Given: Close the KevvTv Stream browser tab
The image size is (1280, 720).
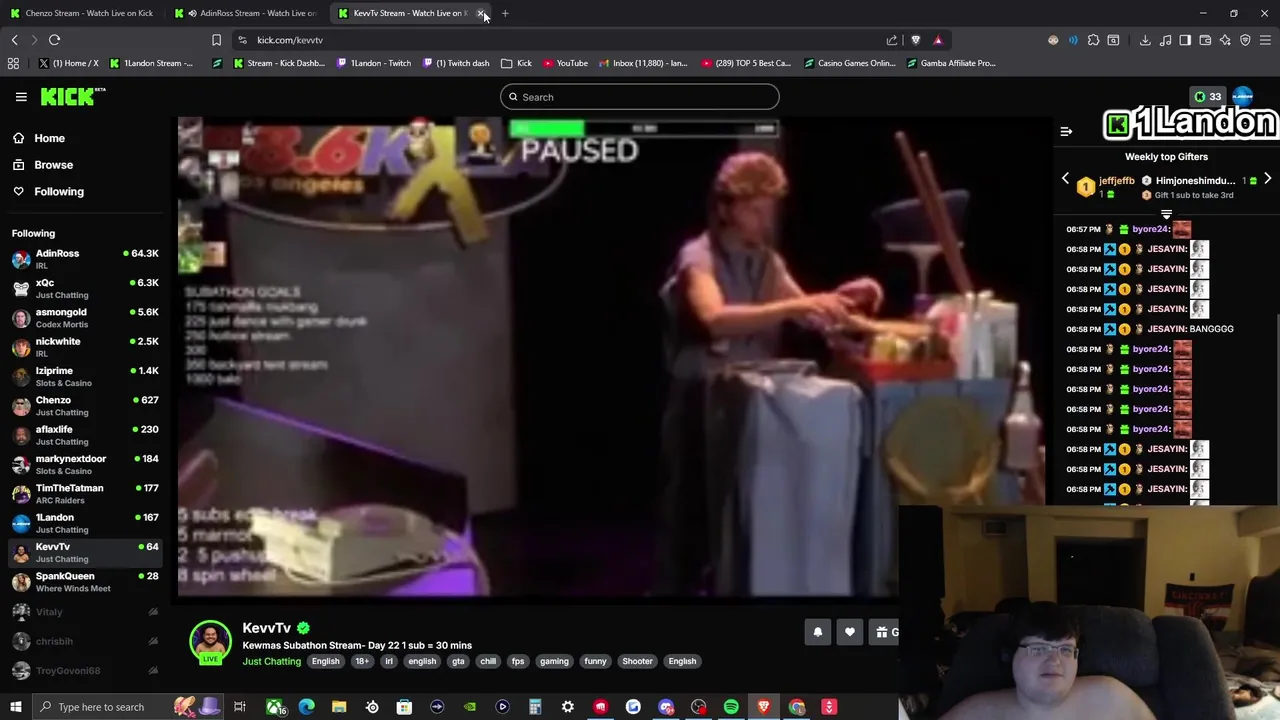Looking at the screenshot, I should (481, 13).
